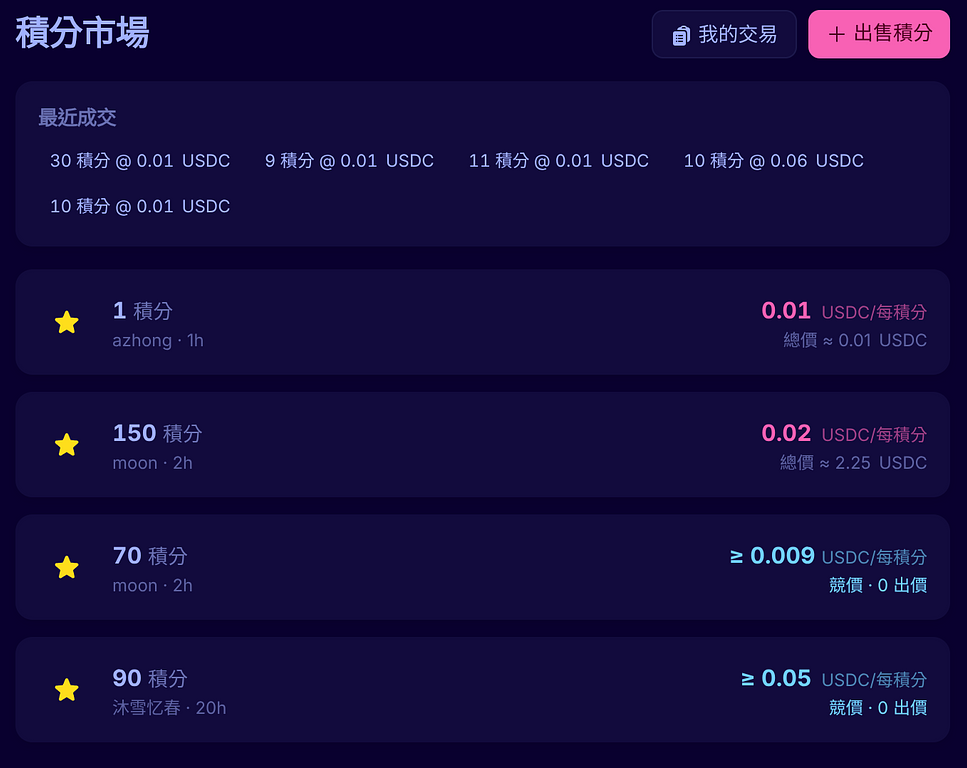
Task: Click 競價 · 0 出價 on the 70 積分 listing
Action: pyautogui.click(x=877, y=585)
